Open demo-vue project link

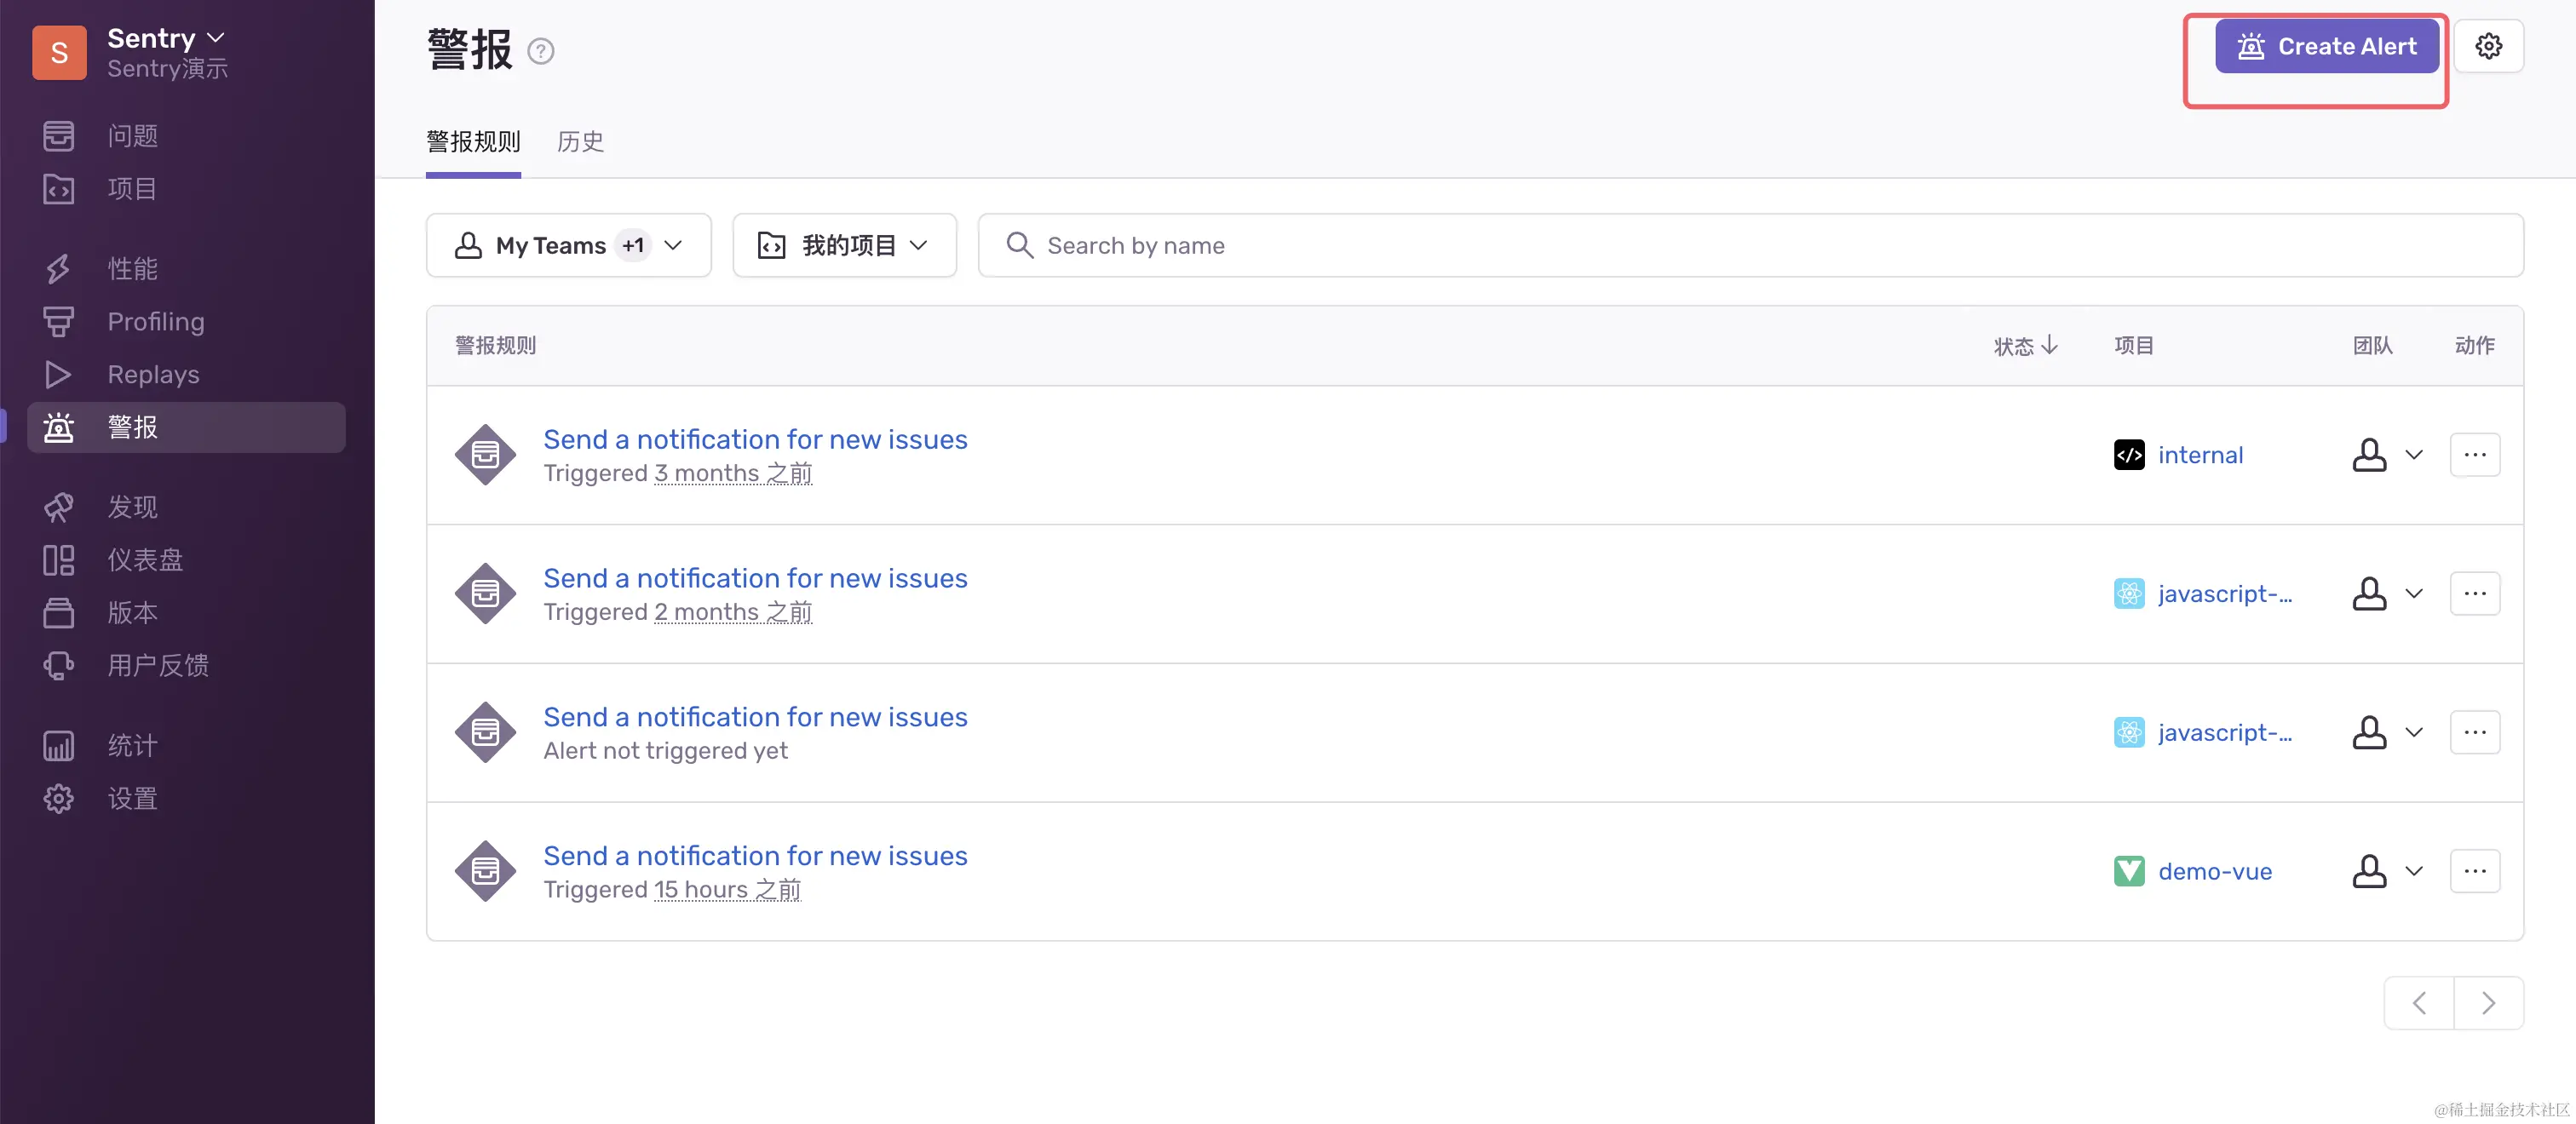tap(2214, 871)
